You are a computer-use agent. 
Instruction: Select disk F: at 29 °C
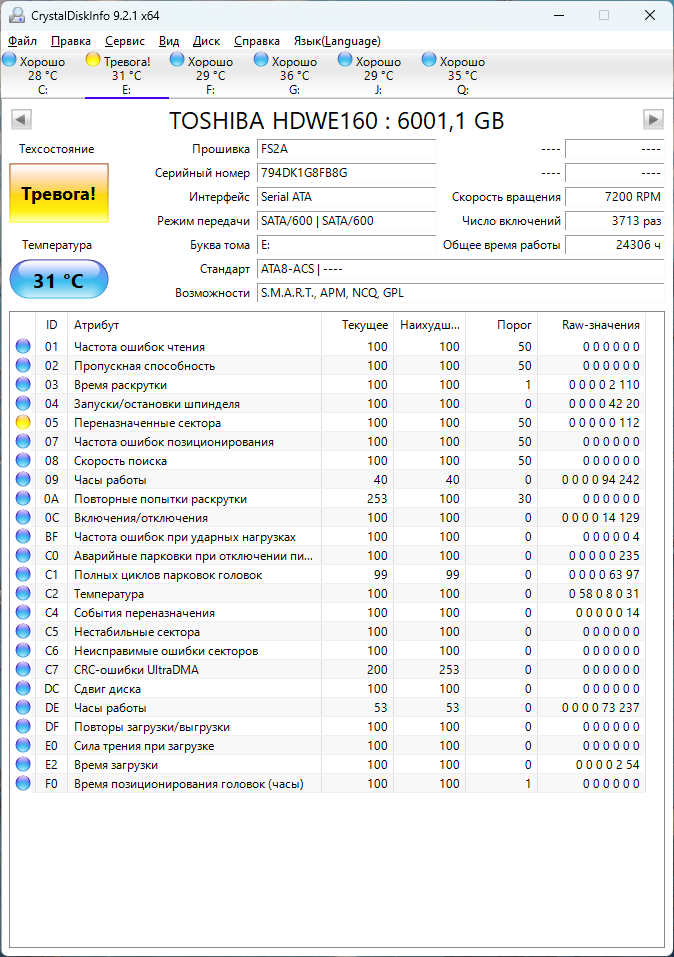[x=210, y=74]
